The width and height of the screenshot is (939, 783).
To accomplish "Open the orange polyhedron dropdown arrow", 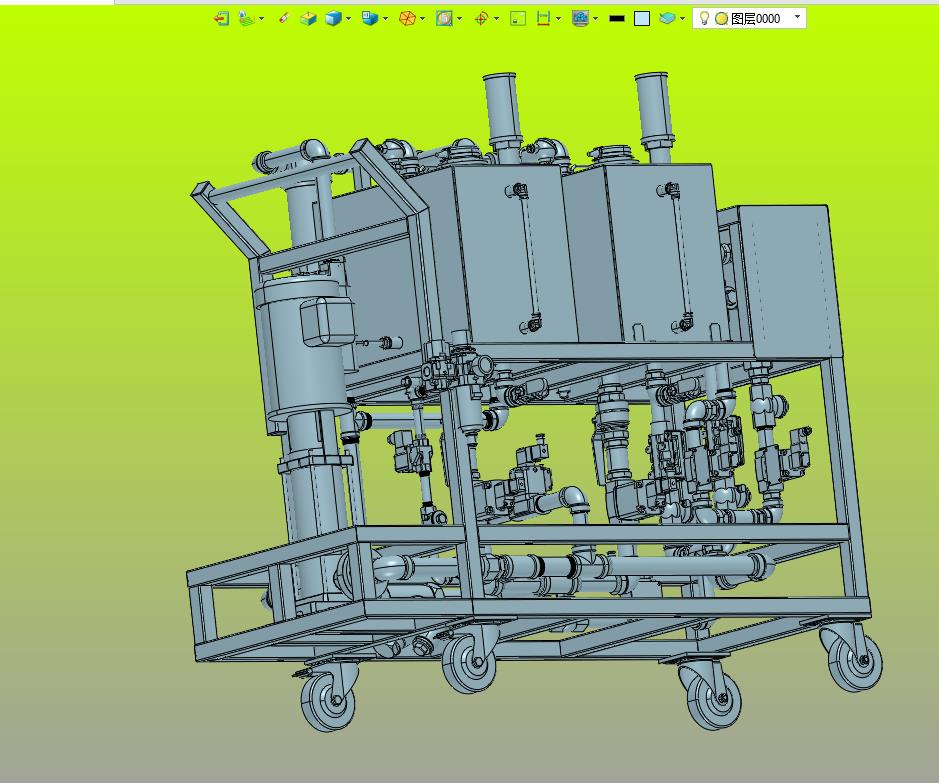I will [x=423, y=19].
